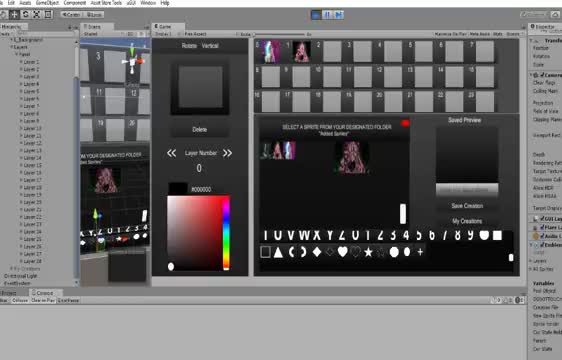Image resolution: width=562 pixels, height=360 pixels.
Task: Click the Save Creation button
Action: (x=467, y=206)
